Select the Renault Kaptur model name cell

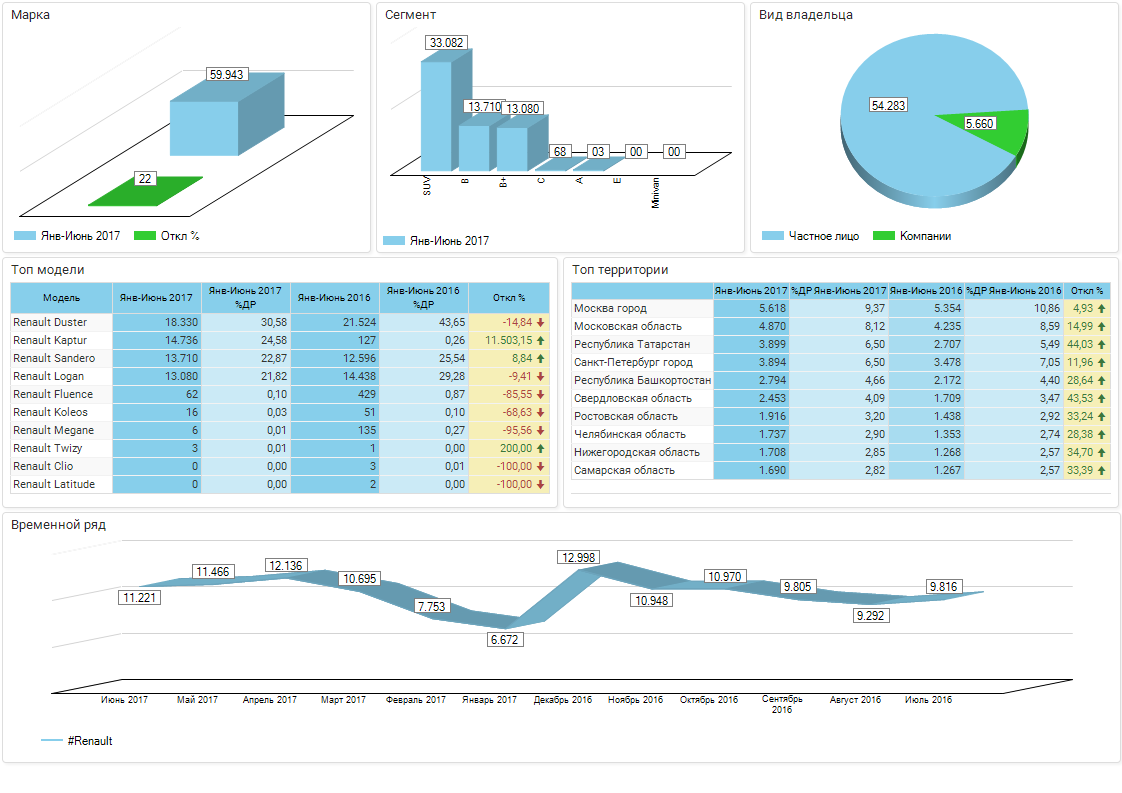(62, 340)
